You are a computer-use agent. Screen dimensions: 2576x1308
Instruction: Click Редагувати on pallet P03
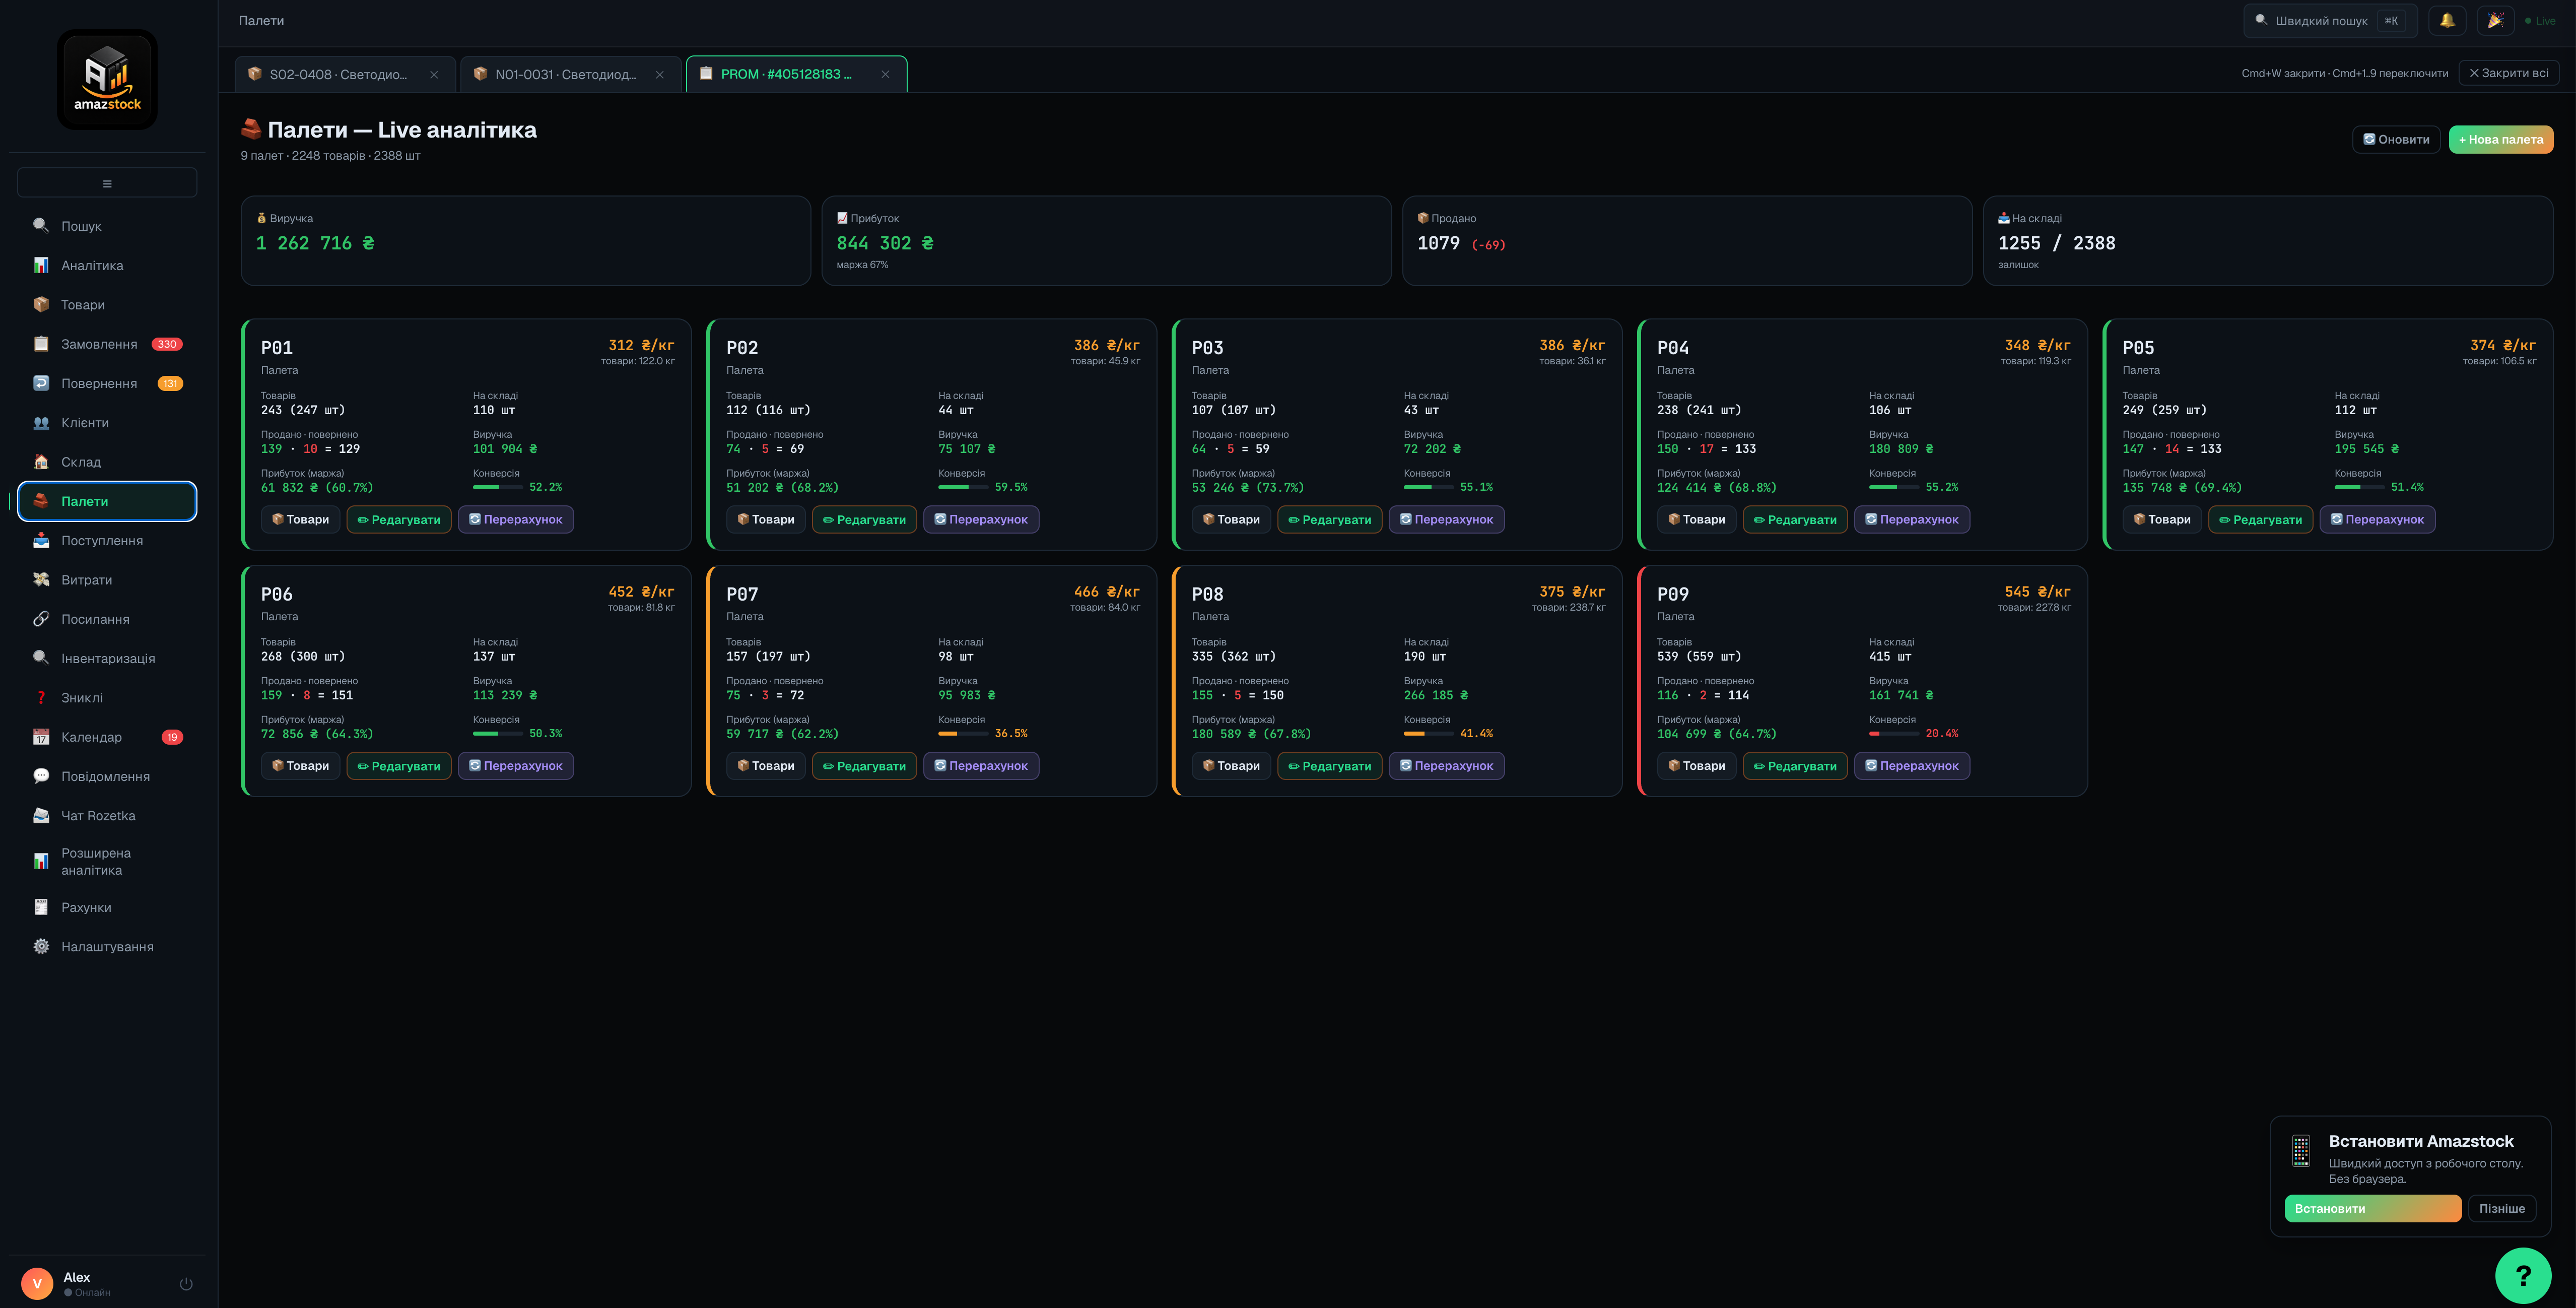tap(1330, 520)
